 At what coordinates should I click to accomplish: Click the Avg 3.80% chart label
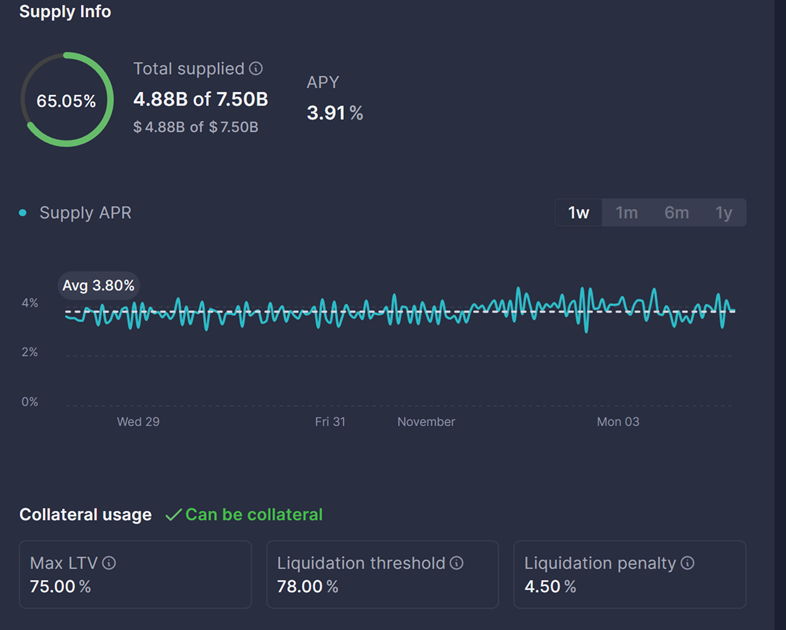coord(98,286)
